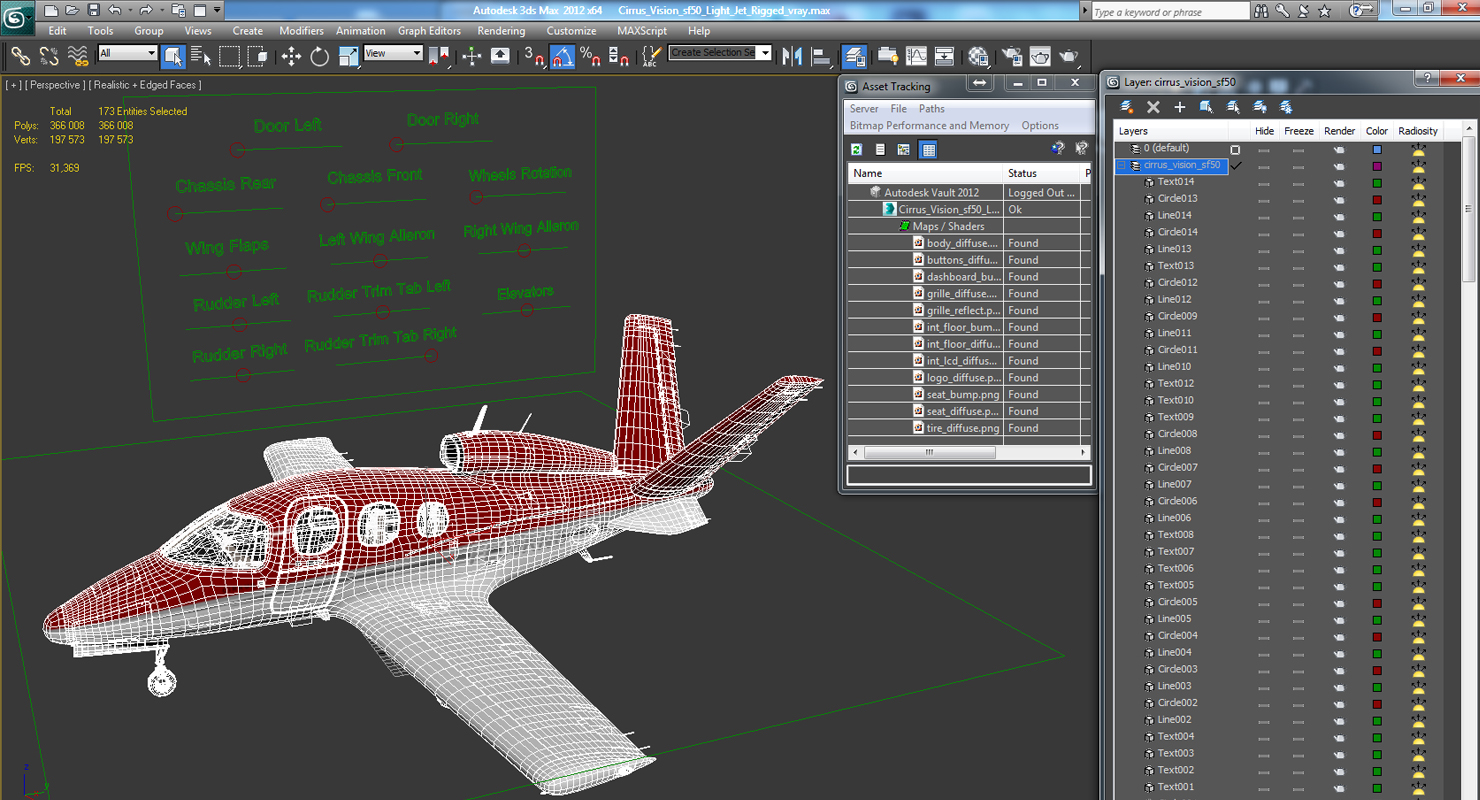Click the Realistic + Edged Faces viewport label
This screenshot has width=1480, height=800.
pos(145,85)
